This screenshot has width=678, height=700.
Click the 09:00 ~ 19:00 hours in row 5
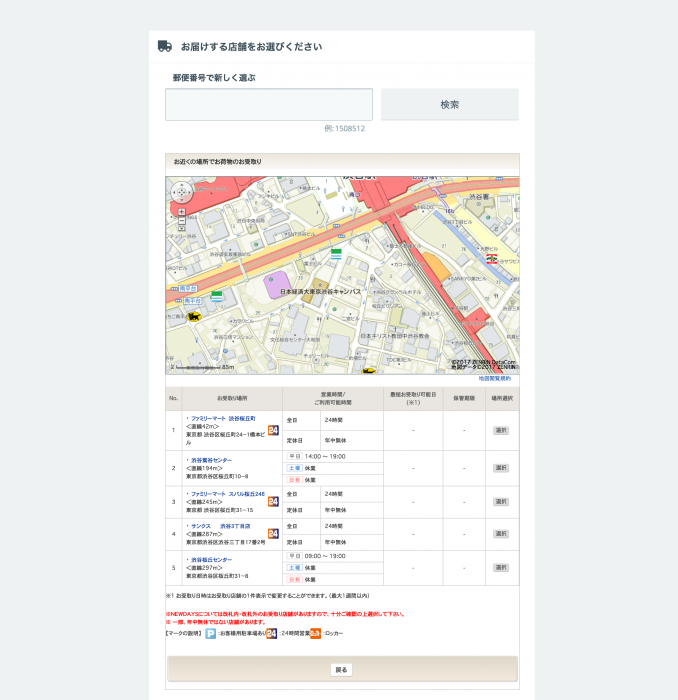click(x=325, y=556)
